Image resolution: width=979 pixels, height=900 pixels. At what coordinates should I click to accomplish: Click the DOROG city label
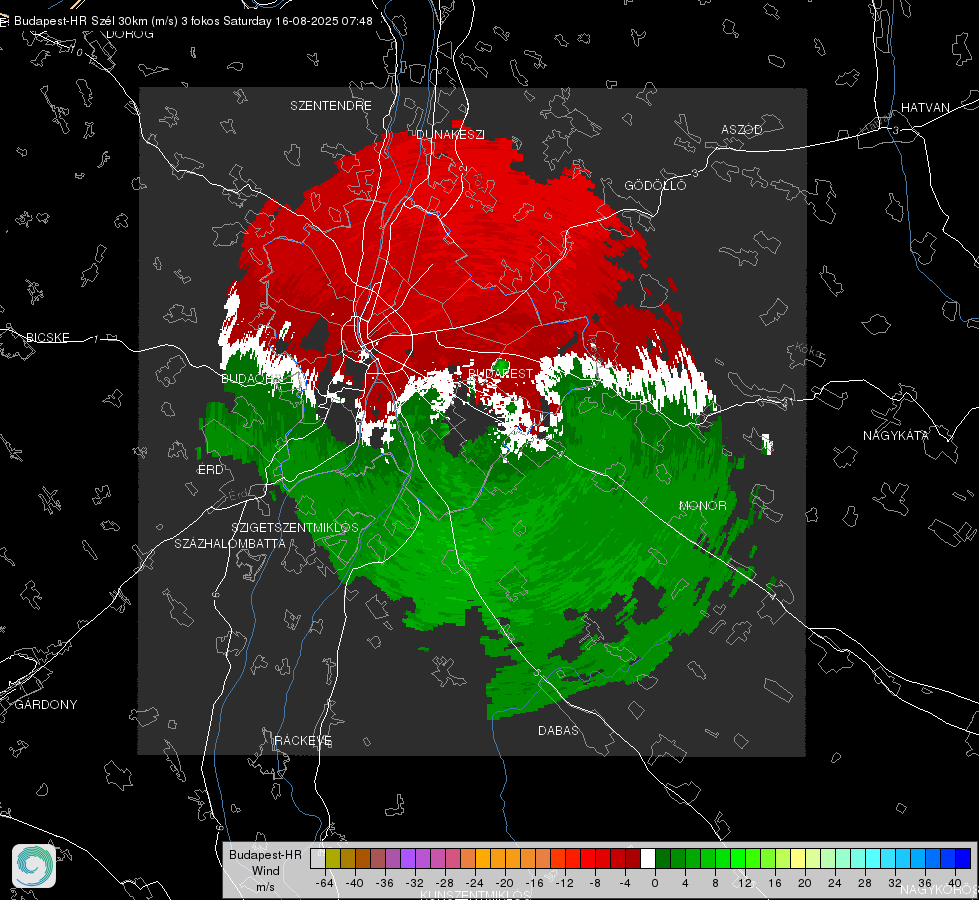(x=130, y=34)
